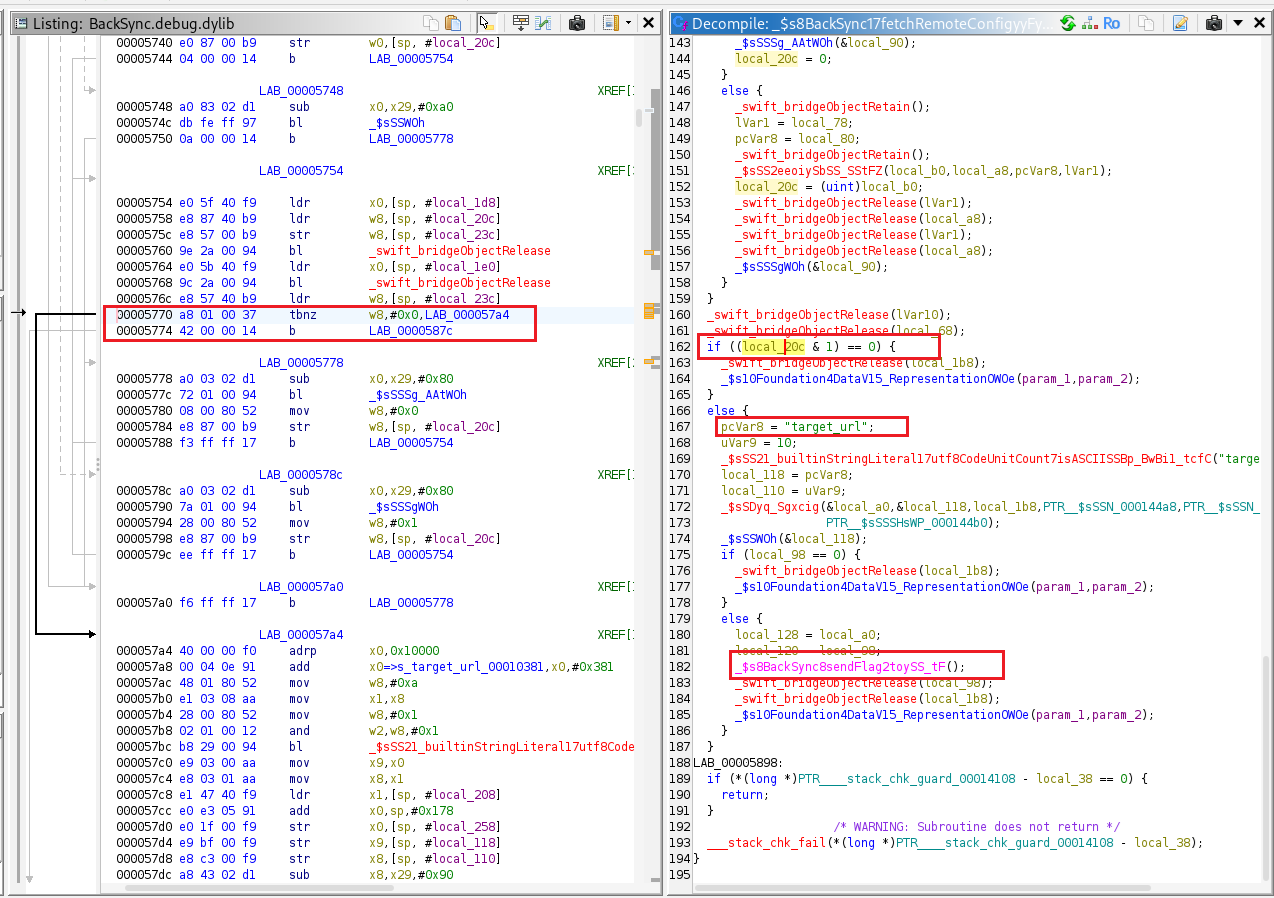This screenshot has width=1274, height=898.
Task: Click LAB_000057a4 operand in the tbnz instruction
Action: pyautogui.click(x=466, y=315)
